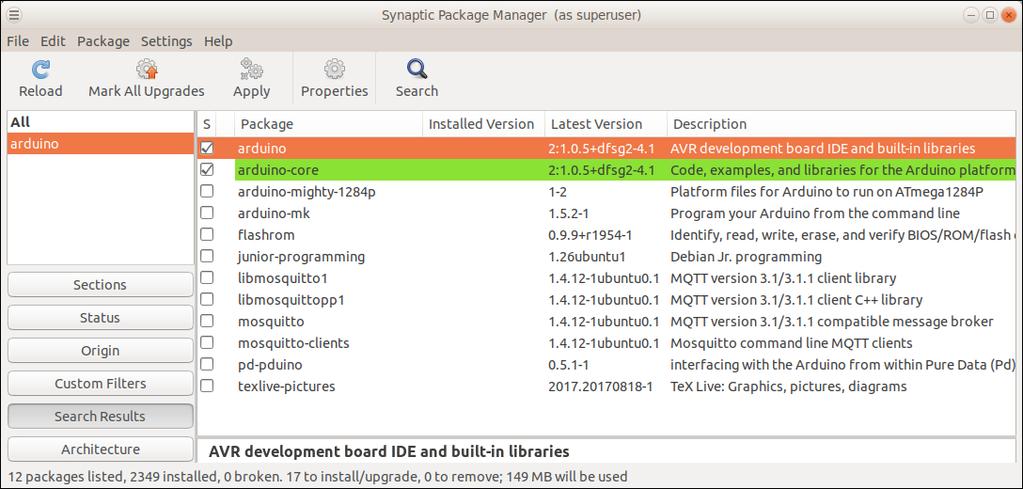The image size is (1023, 489).
Task: Mark the flashrom checkbox
Action: (207, 235)
